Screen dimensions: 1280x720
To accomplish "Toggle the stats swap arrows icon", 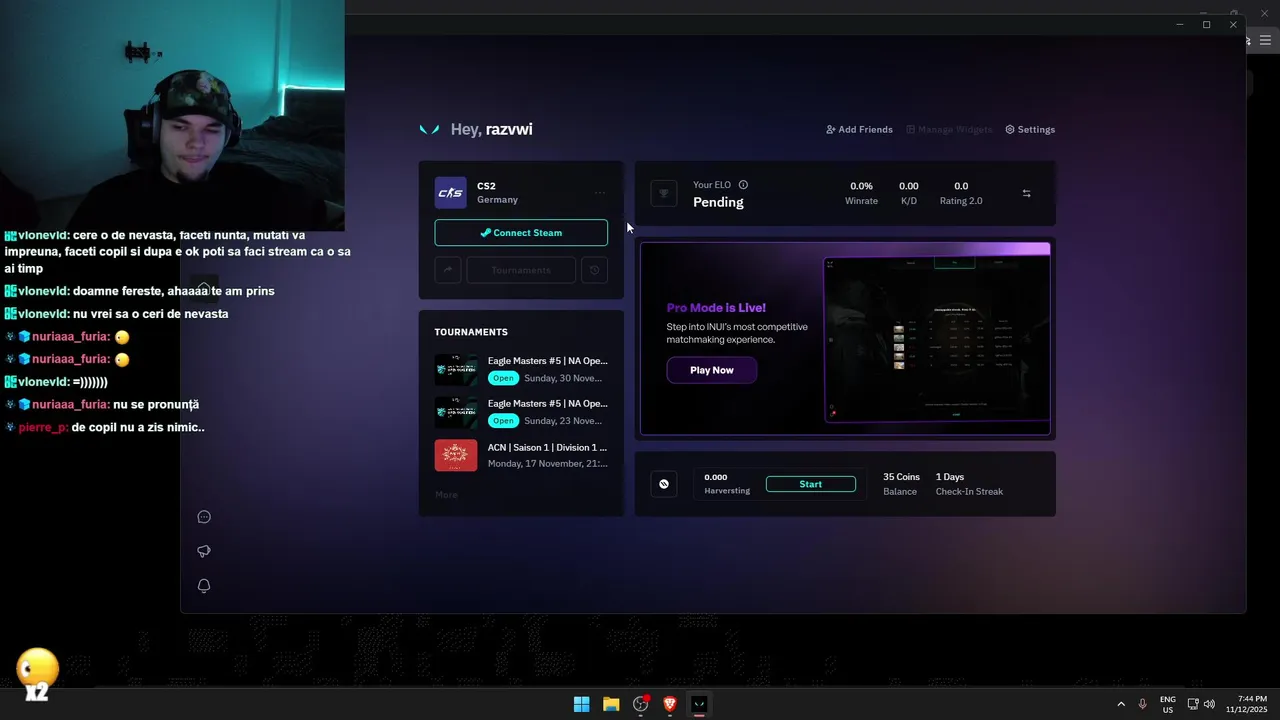I will [x=1026, y=193].
